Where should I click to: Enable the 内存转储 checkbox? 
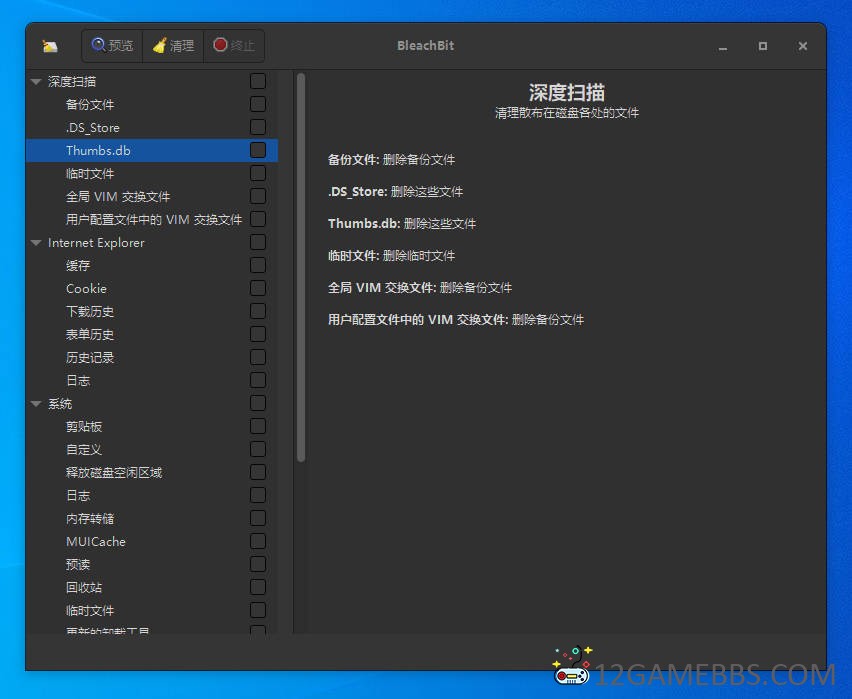[258, 518]
